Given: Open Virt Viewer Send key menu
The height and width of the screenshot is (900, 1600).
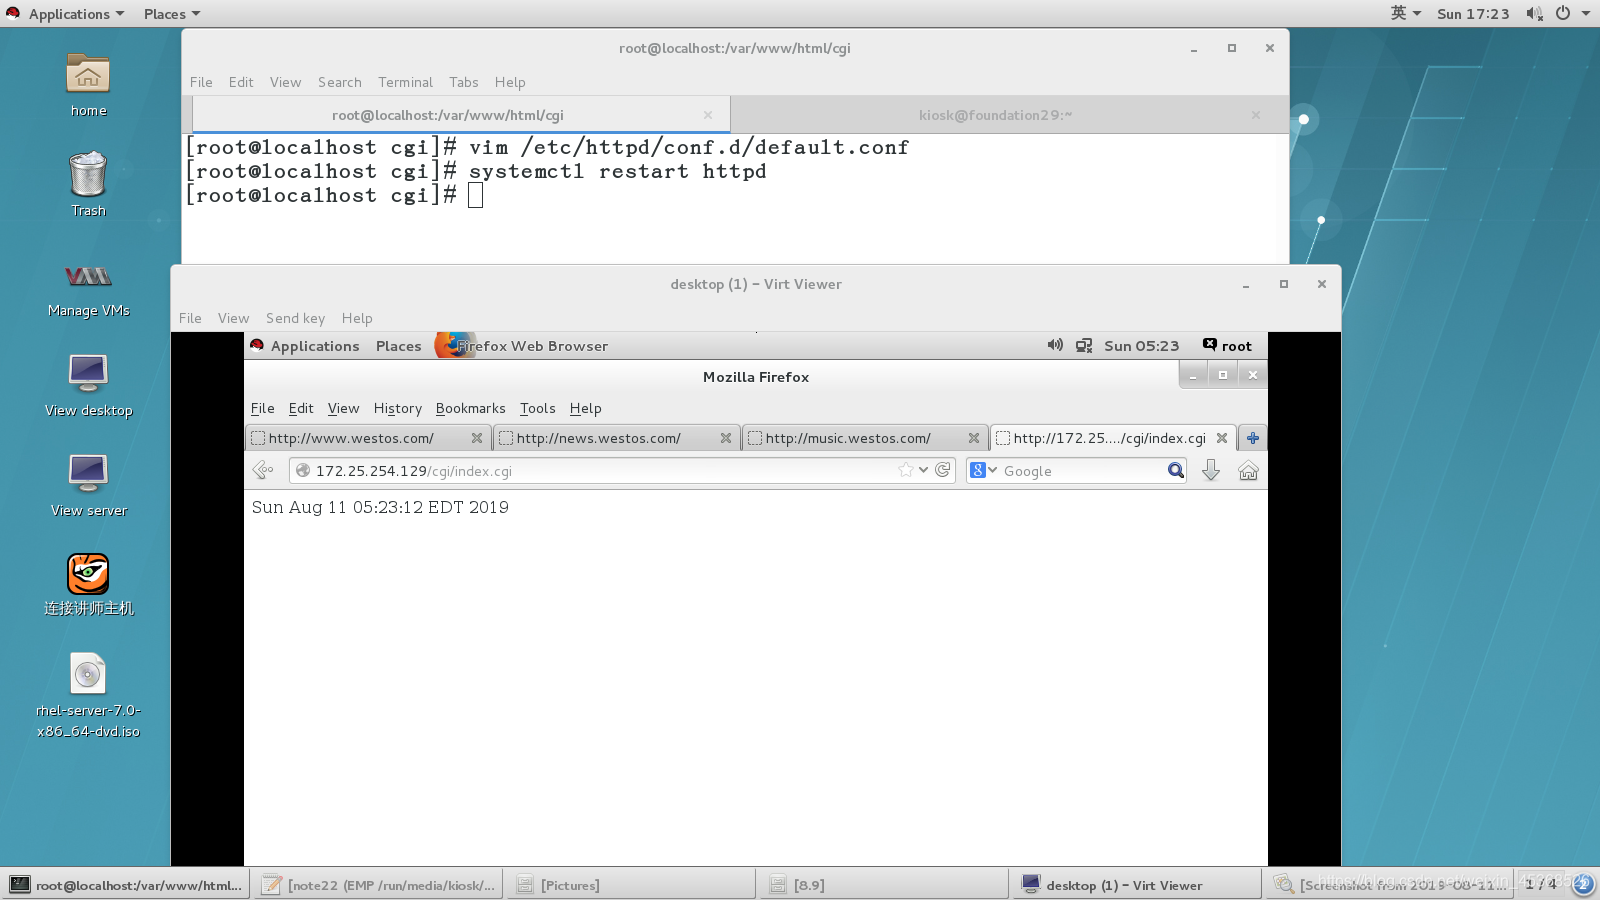Looking at the screenshot, I should pos(295,318).
